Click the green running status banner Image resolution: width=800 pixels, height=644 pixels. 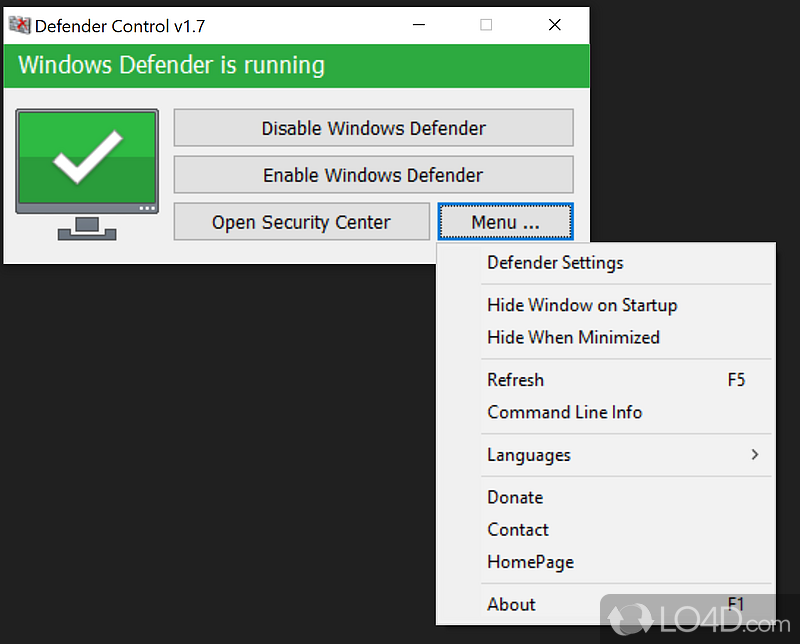point(296,64)
